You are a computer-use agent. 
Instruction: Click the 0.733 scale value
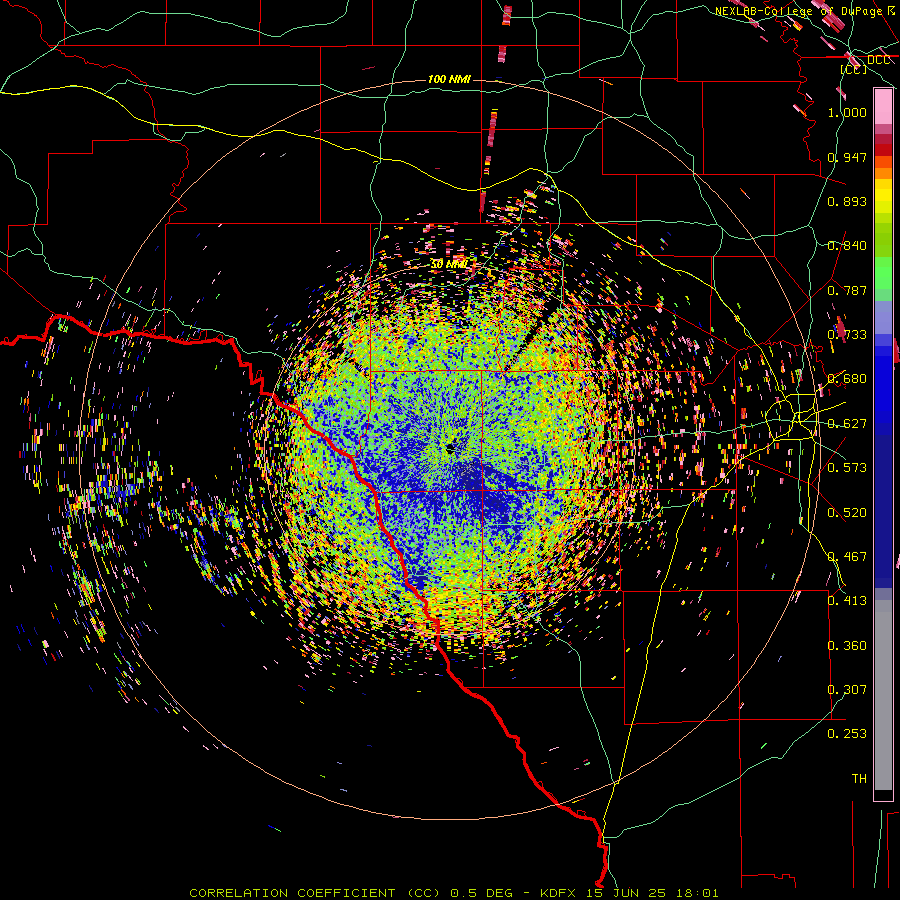coord(847,335)
